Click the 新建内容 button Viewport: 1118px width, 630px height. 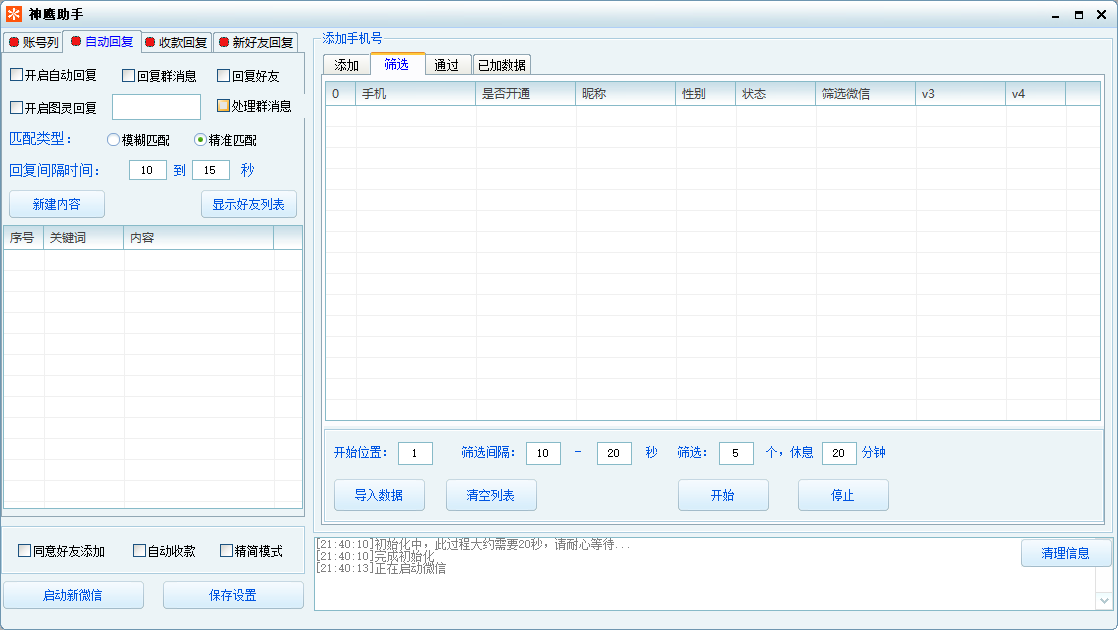point(57,204)
